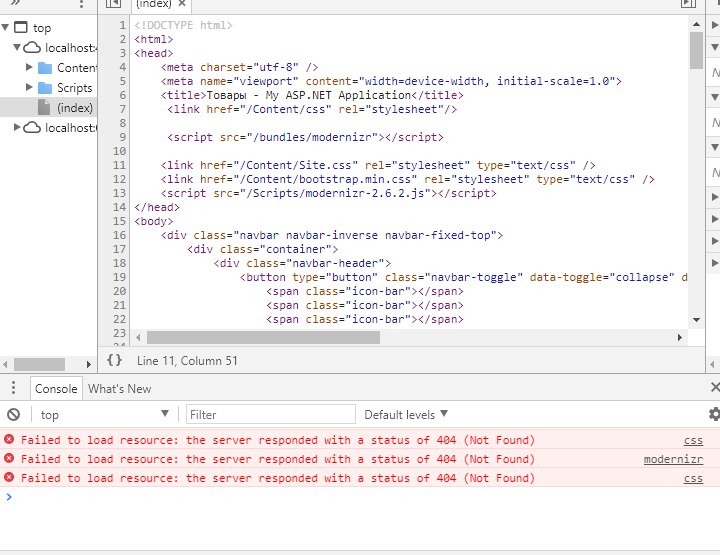Click the bootstrap.min.css link line

pos(407,179)
